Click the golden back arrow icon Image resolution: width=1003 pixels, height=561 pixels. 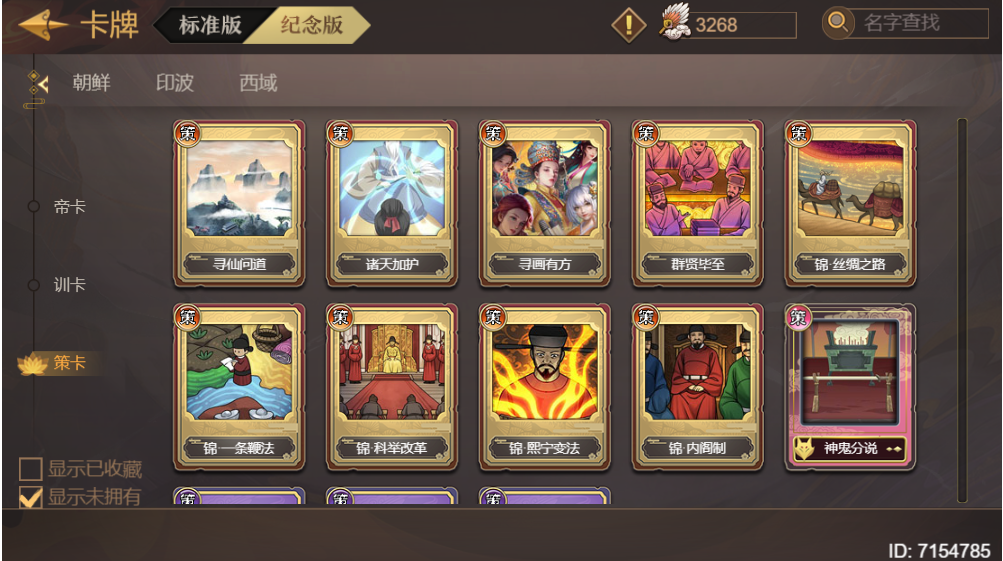pos(42,26)
